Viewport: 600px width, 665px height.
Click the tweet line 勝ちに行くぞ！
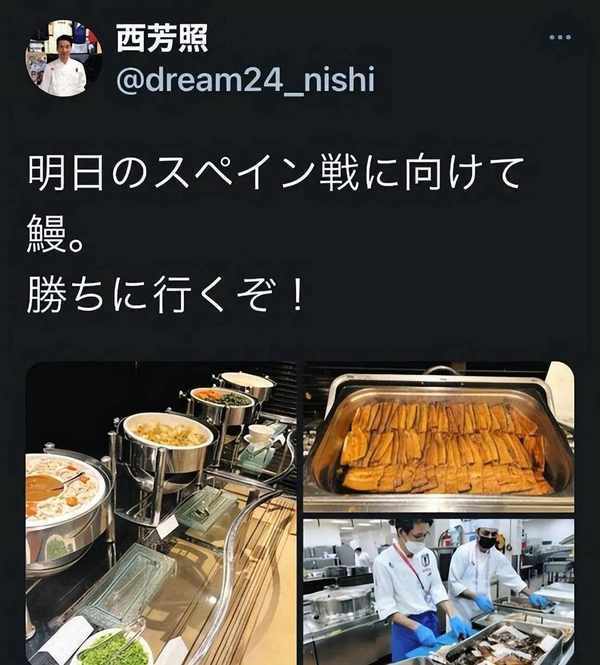(166, 294)
